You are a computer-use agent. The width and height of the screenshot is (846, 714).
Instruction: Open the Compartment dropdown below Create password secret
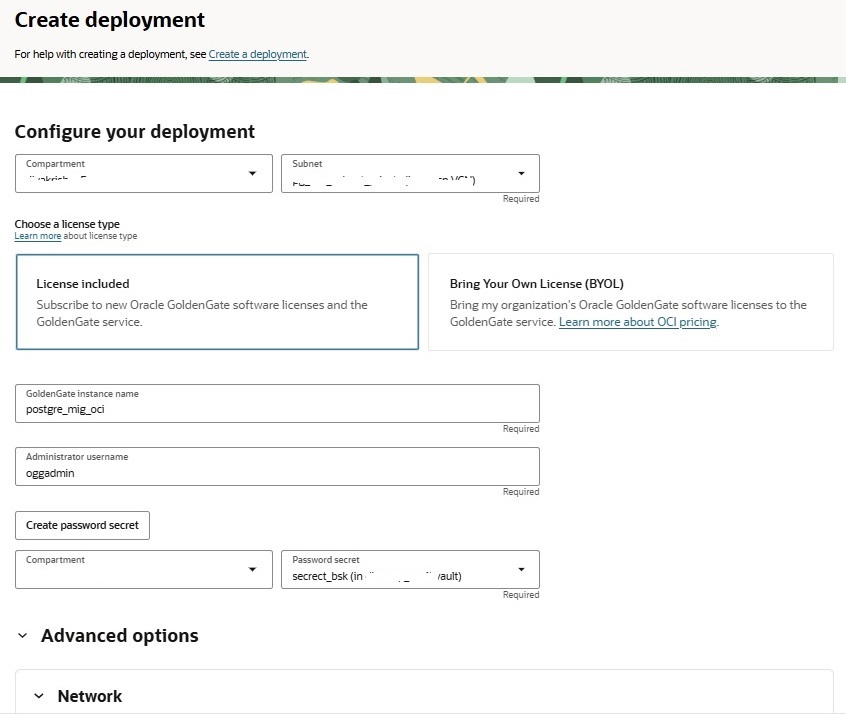[144, 569]
